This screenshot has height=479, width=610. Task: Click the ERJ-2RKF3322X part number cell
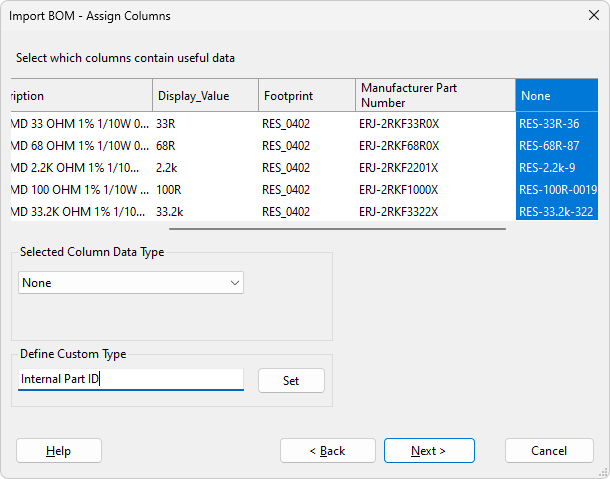coord(399,212)
